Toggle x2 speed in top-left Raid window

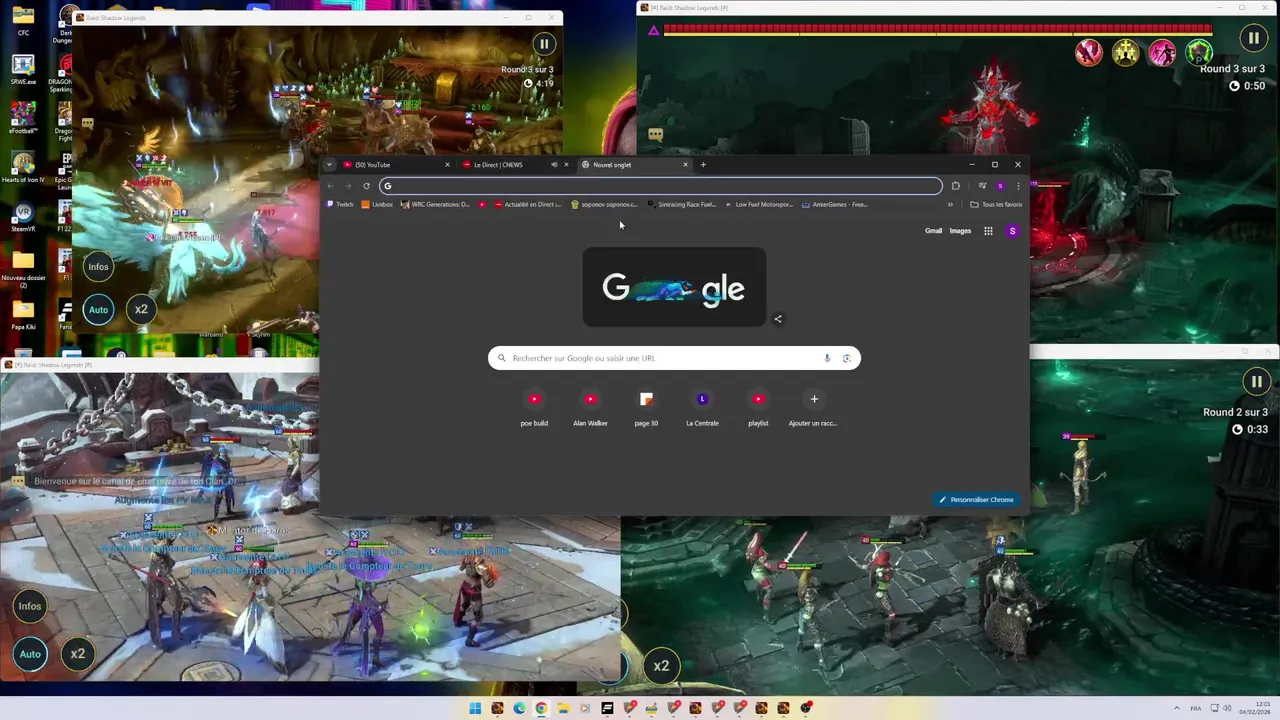point(141,309)
